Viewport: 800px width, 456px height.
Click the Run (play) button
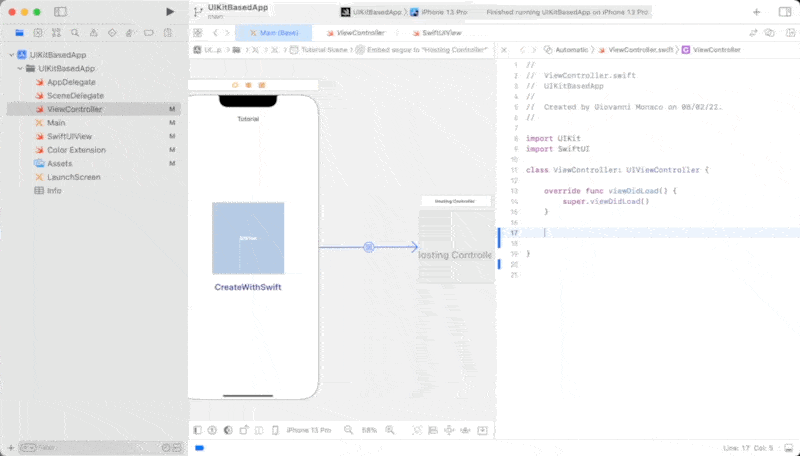coord(170,12)
